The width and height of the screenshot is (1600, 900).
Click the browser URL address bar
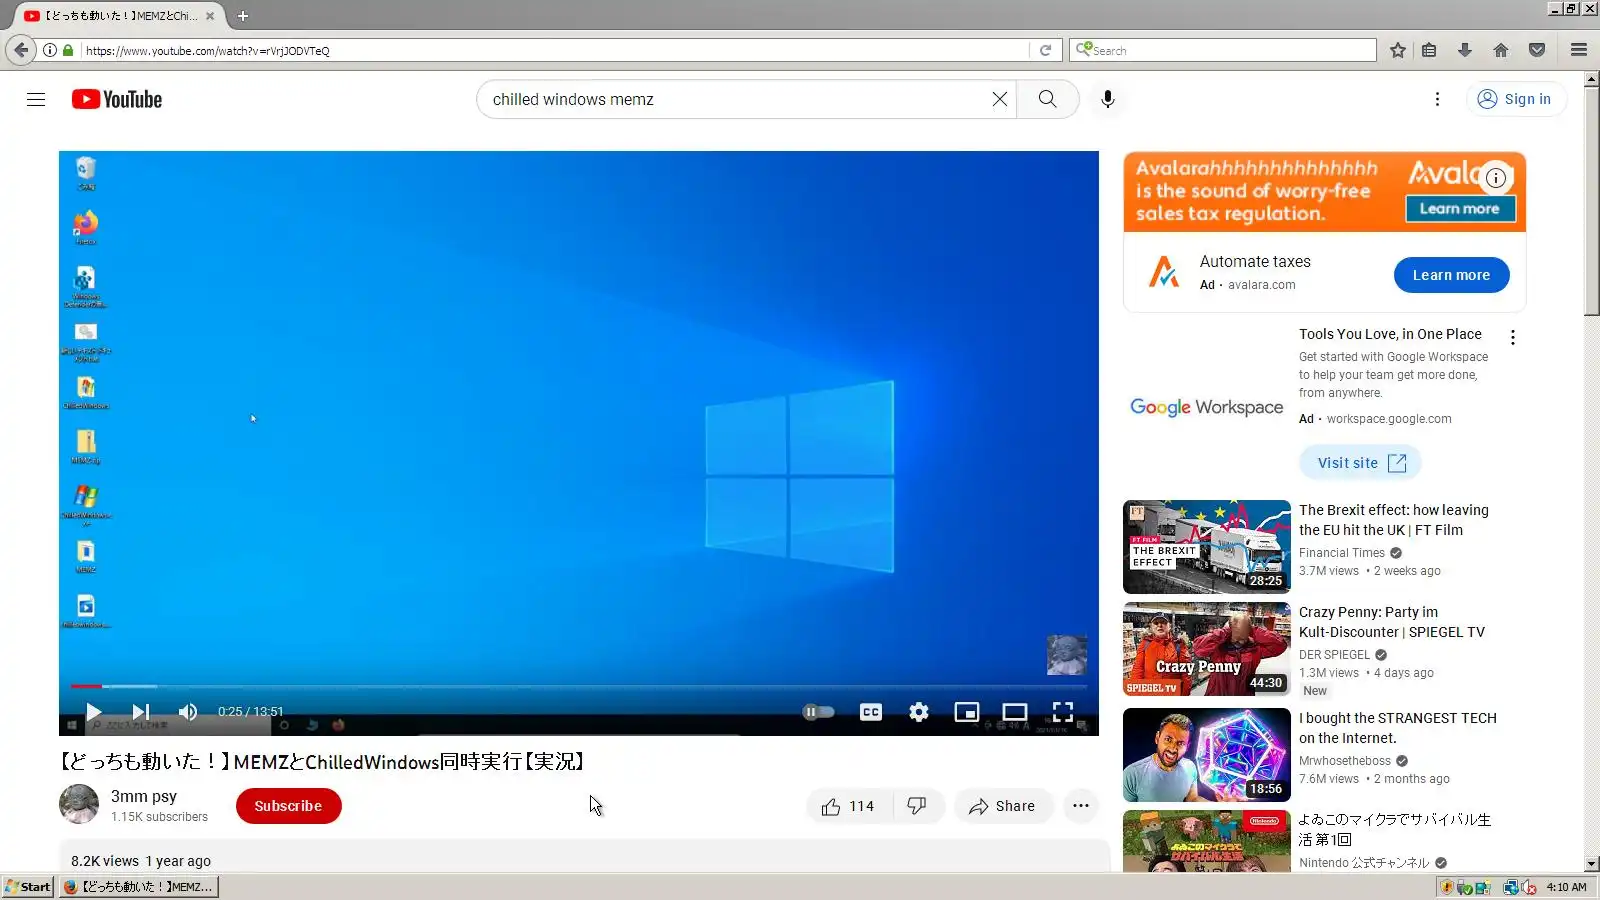point(555,50)
